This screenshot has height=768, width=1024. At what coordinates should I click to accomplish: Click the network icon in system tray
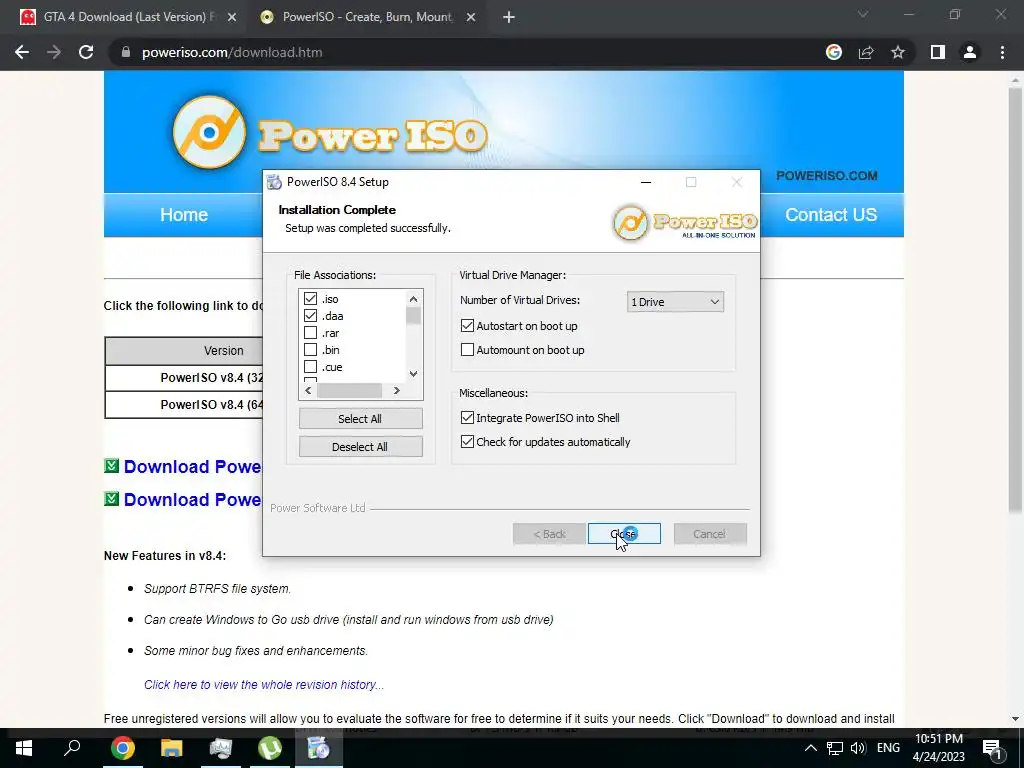pyautogui.click(x=835, y=748)
